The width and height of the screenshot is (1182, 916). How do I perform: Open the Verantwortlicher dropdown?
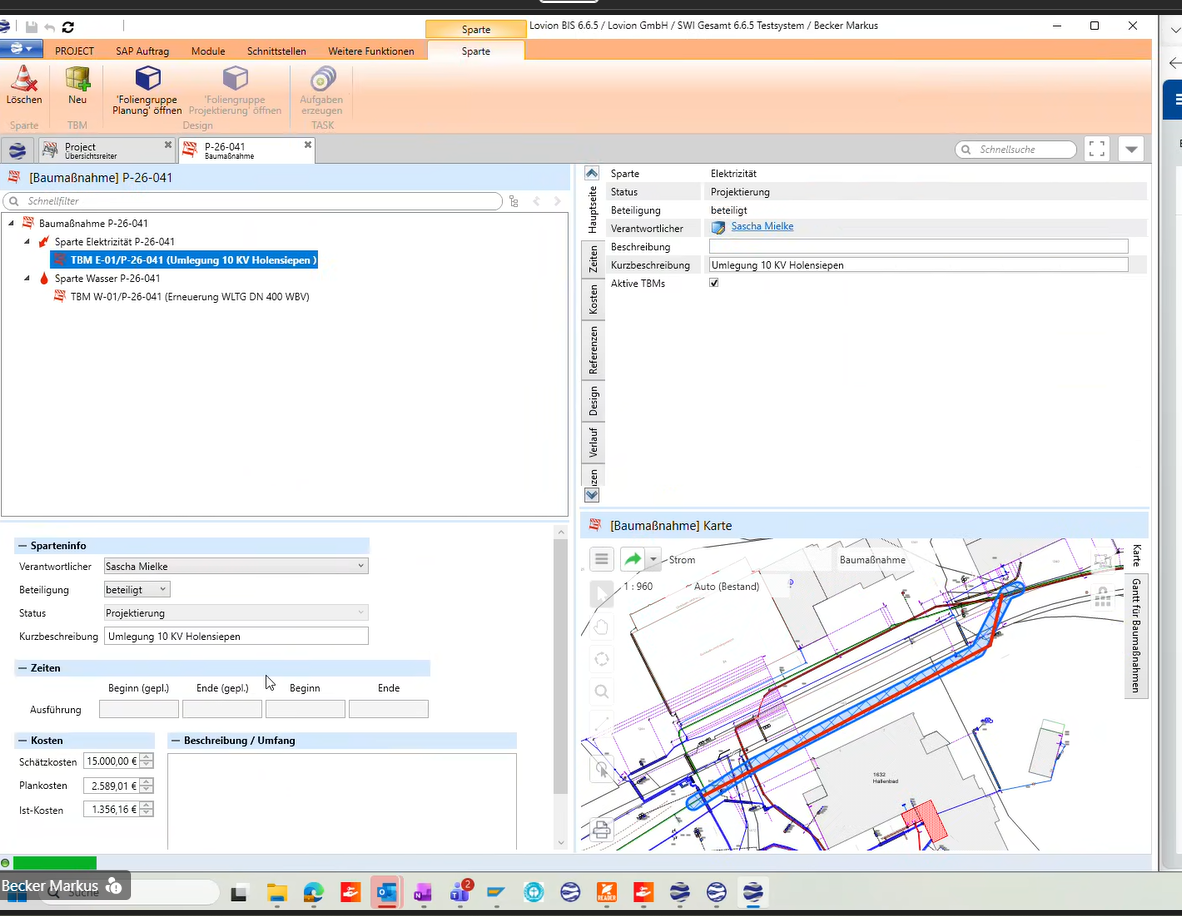(x=360, y=566)
